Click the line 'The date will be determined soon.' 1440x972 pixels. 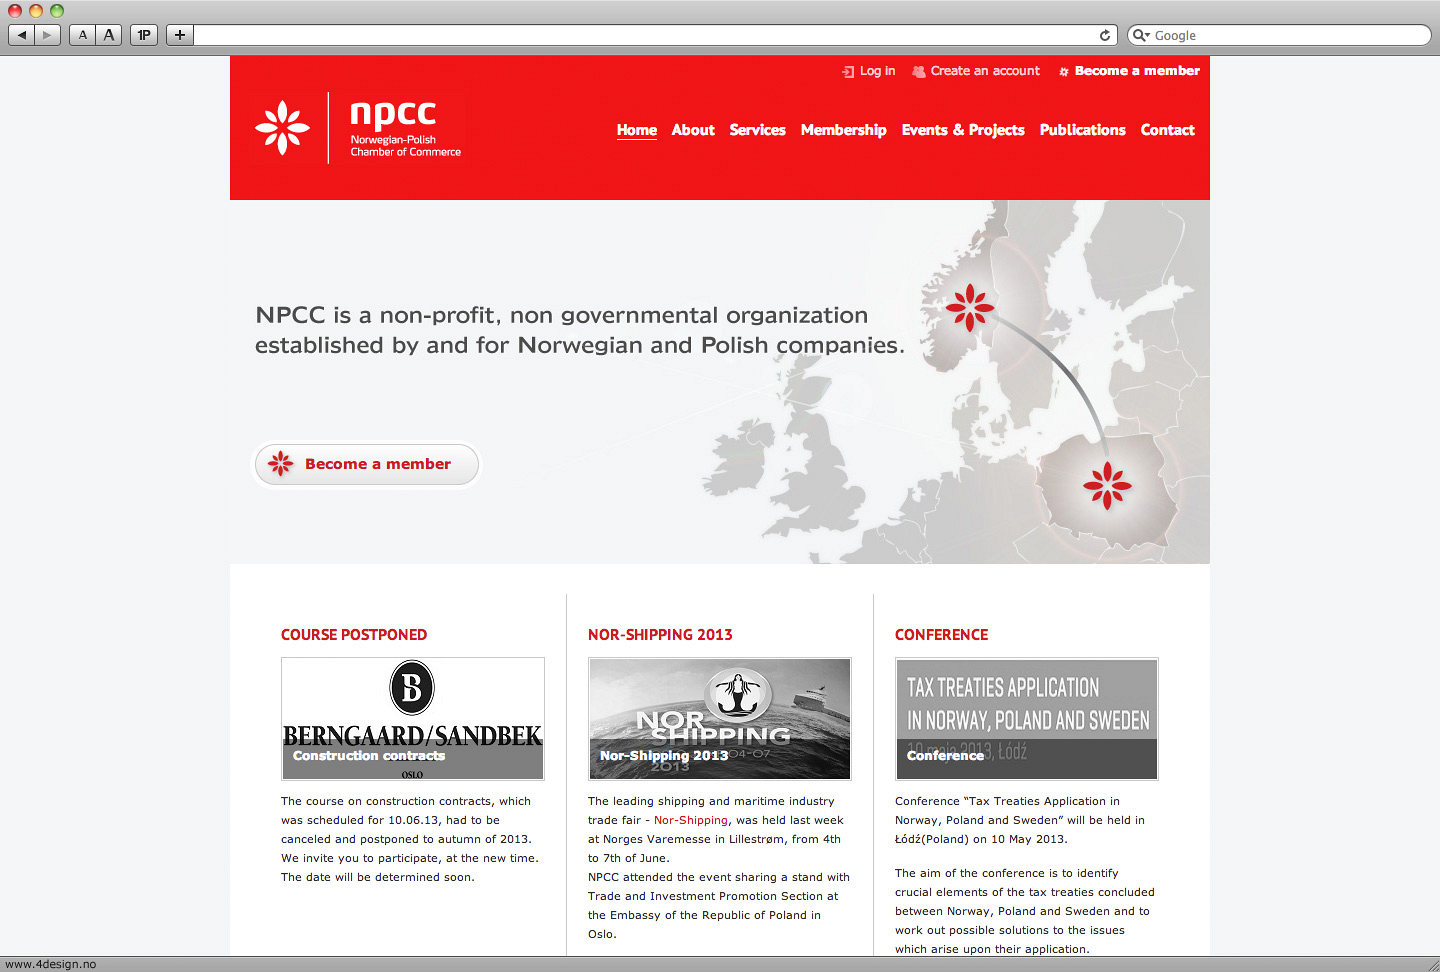378,877
